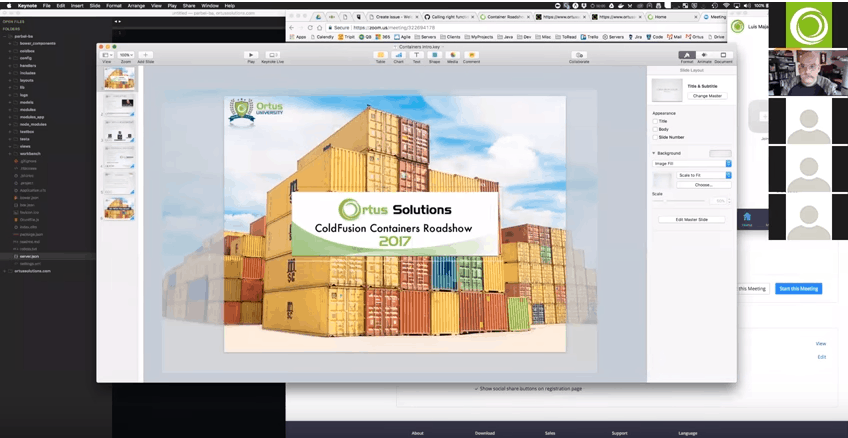Image resolution: width=848 pixels, height=438 pixels.
Task: Open server.json in the editor sidebar
Action: tap(29, 256)
